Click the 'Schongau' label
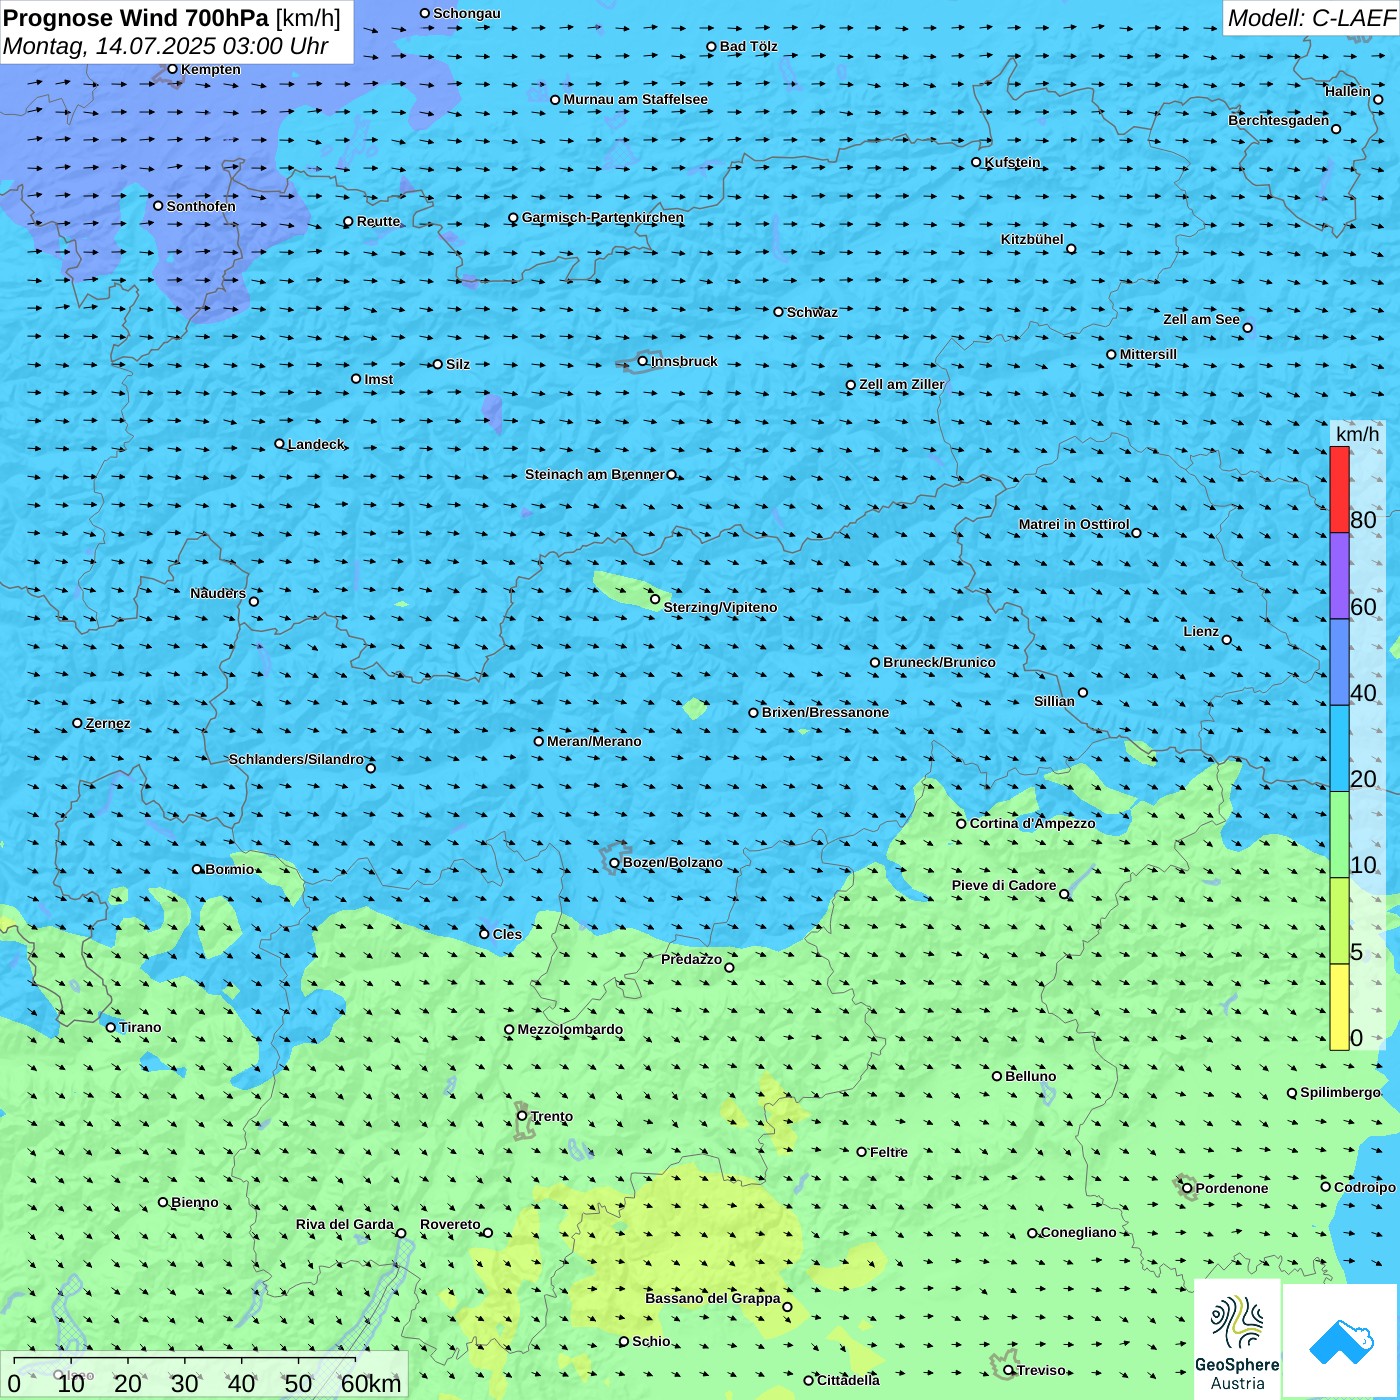 467,13
